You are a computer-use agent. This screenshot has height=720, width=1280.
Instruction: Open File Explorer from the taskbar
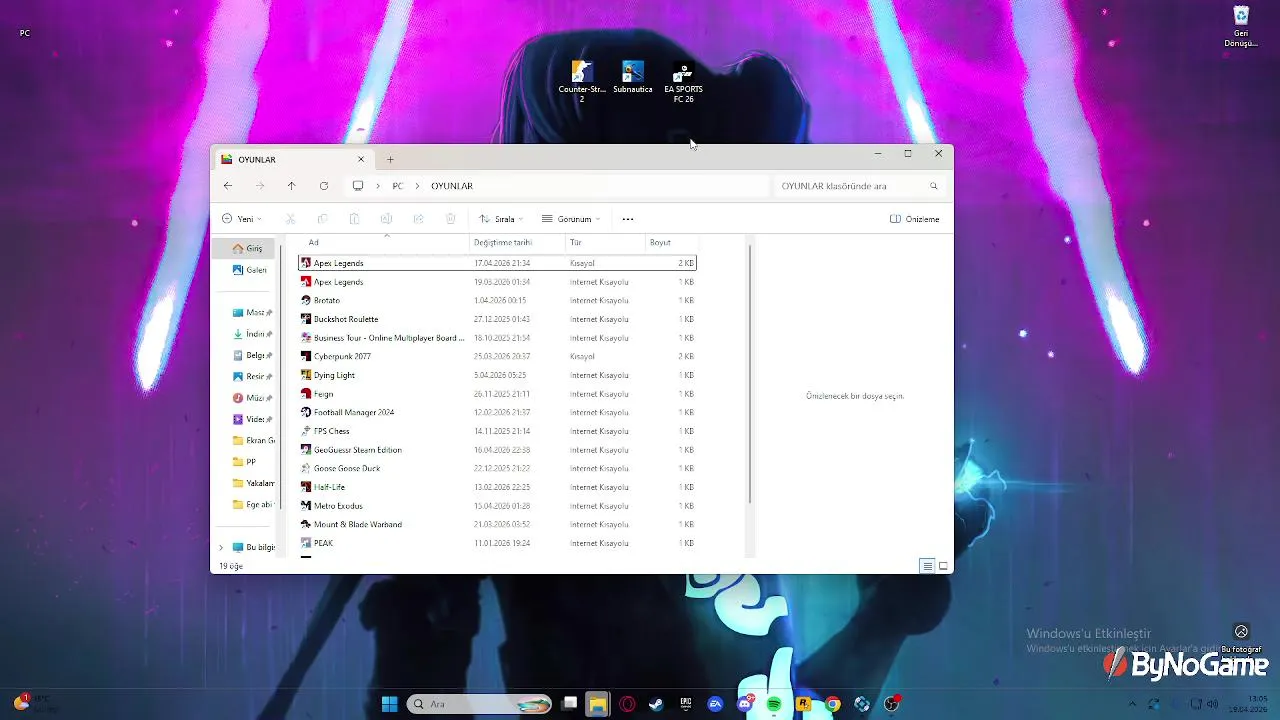tap(598, 704)
